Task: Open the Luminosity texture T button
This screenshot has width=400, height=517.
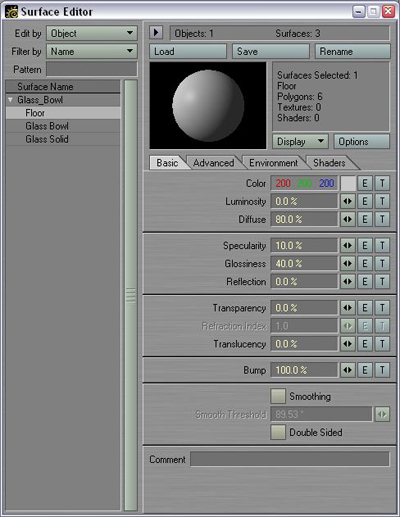Action: click(382, 201)
